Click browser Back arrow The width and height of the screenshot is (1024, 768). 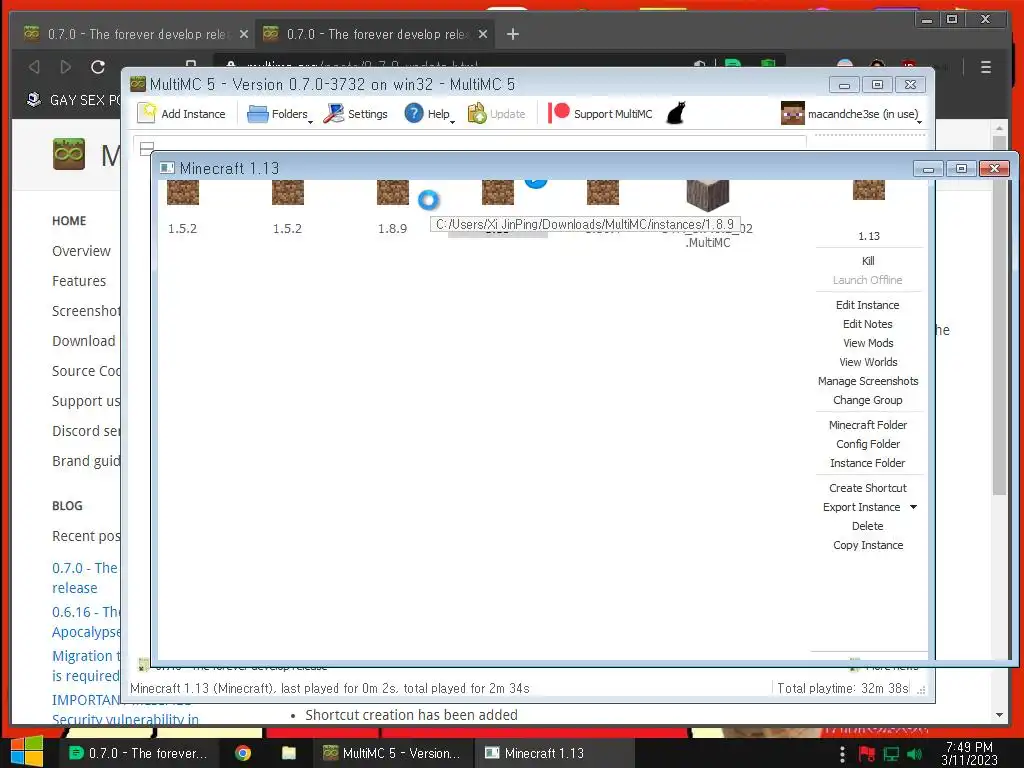34,67
